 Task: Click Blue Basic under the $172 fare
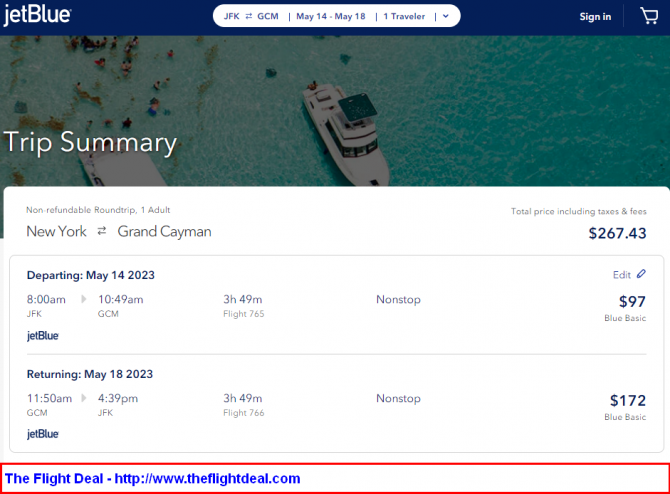[625, 418]
